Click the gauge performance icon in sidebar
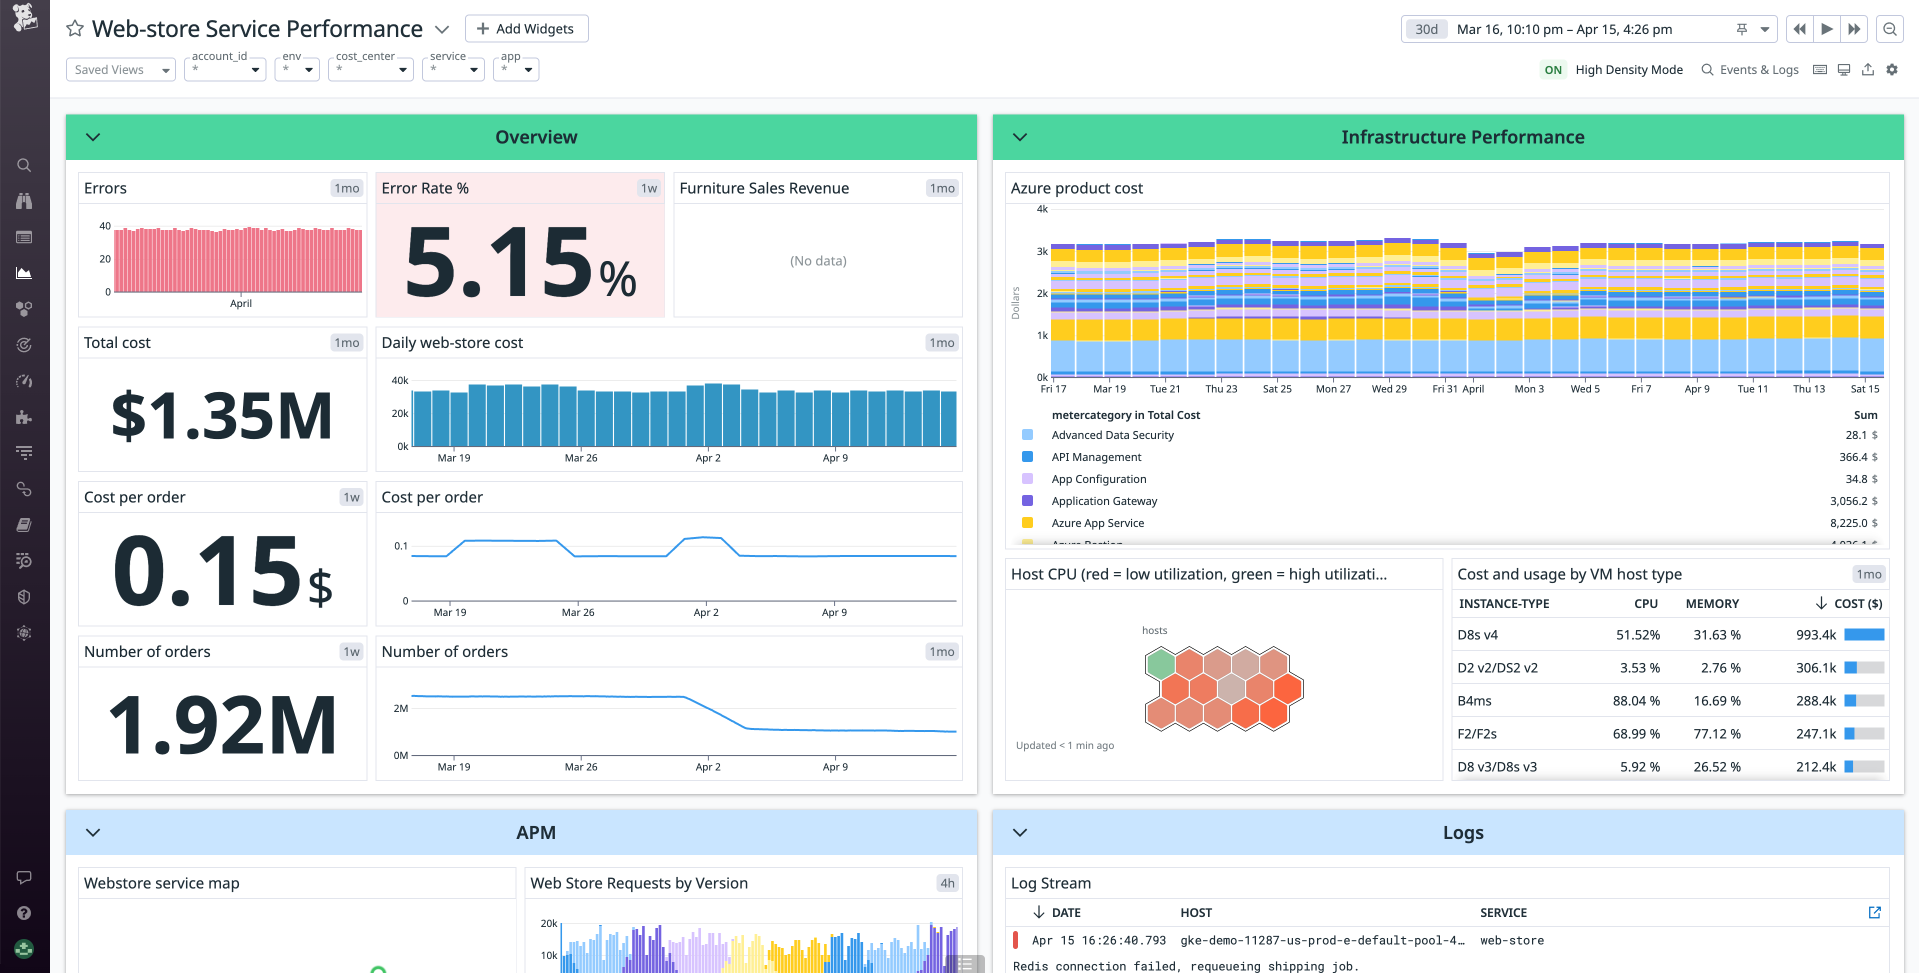 (24, 381)
